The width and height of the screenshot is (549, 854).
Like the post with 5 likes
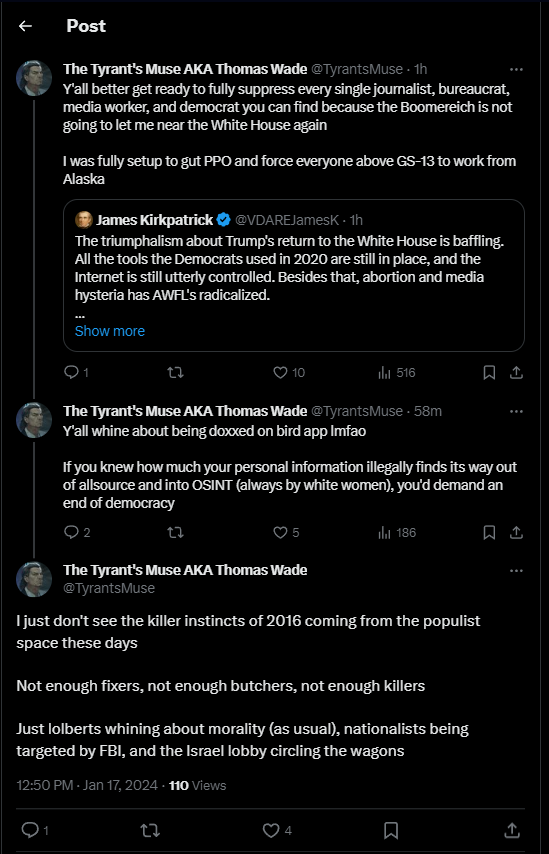click(x=285, y=532)
